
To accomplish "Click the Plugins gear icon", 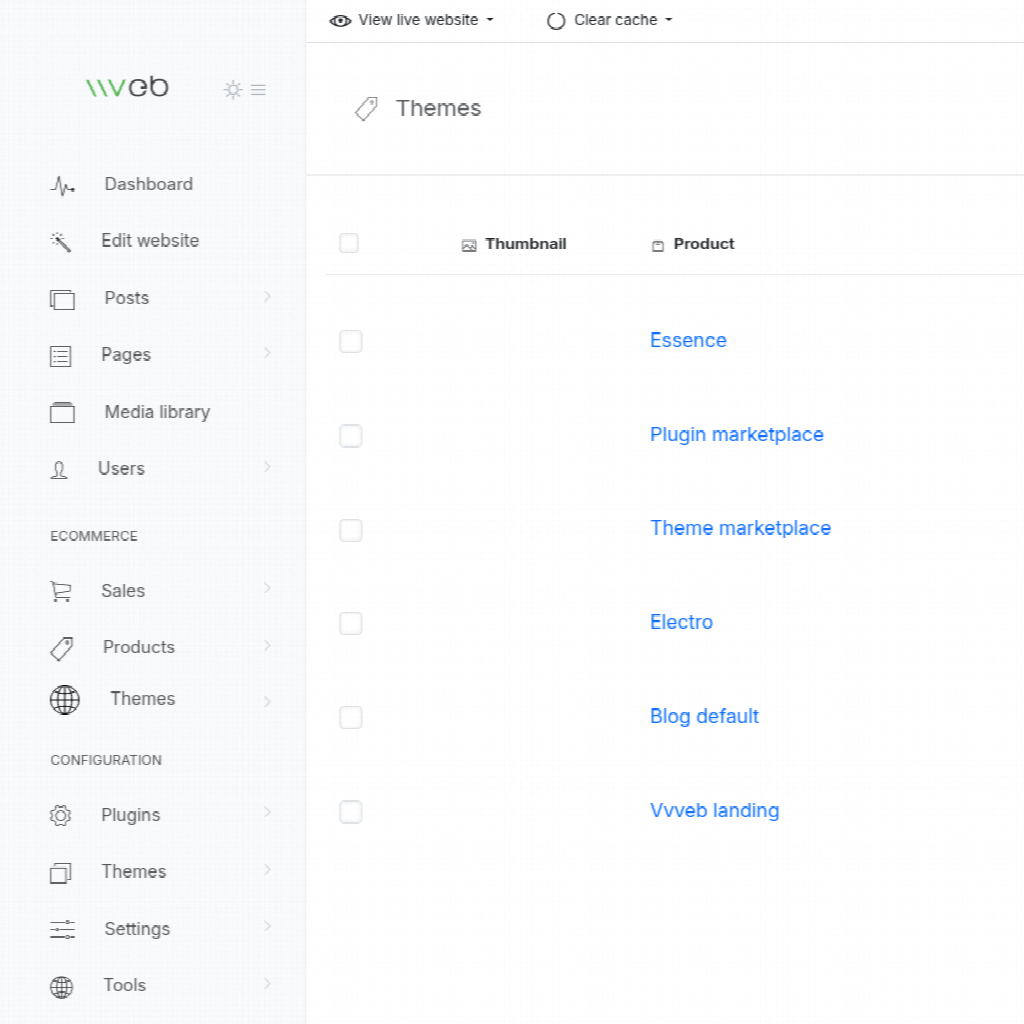I will pos(61,816).
